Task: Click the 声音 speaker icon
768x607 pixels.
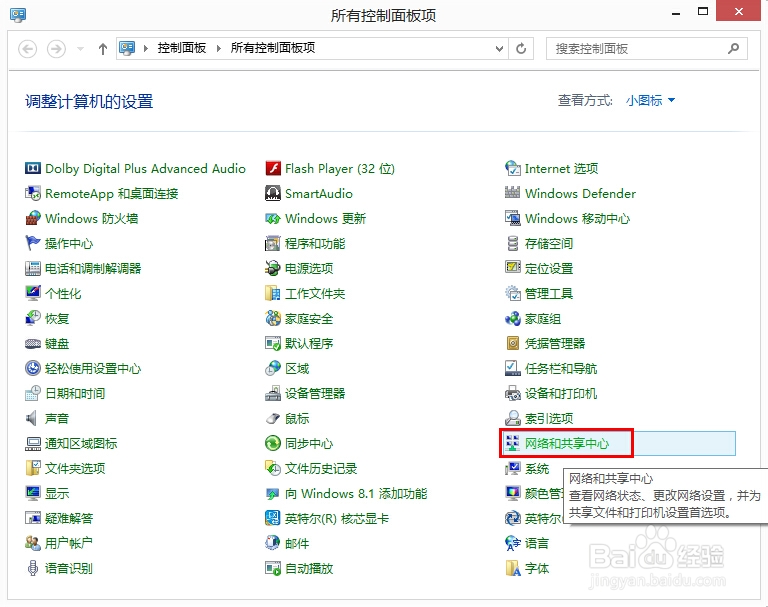Action: pos(32,418)
